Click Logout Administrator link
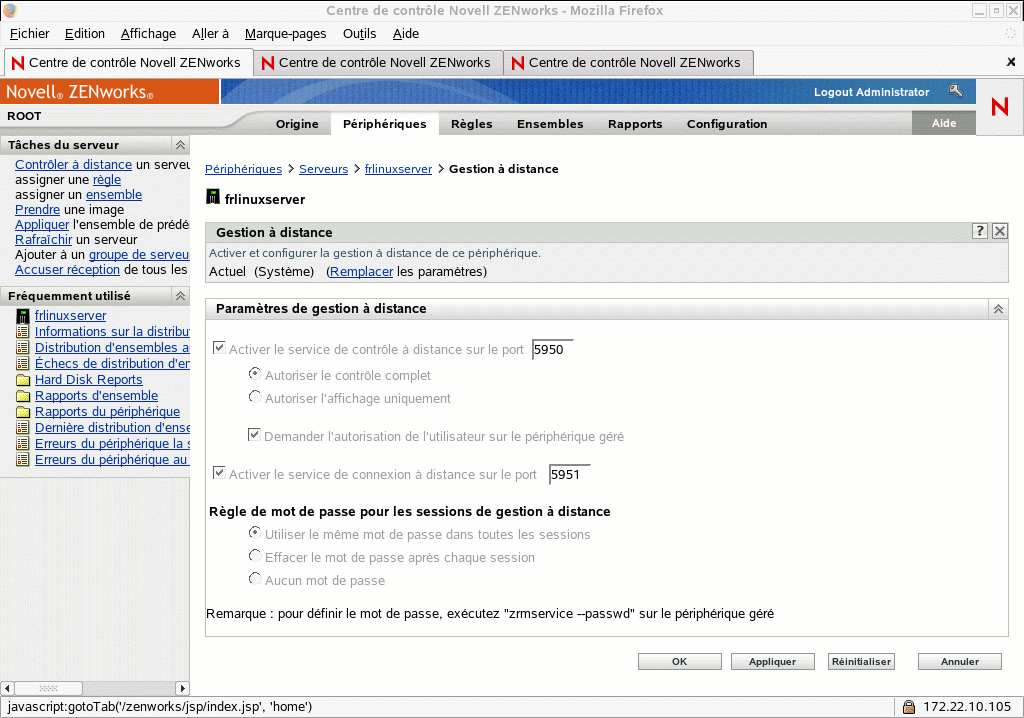Screen dimensions: 1024x718 (x=871, y=92)
